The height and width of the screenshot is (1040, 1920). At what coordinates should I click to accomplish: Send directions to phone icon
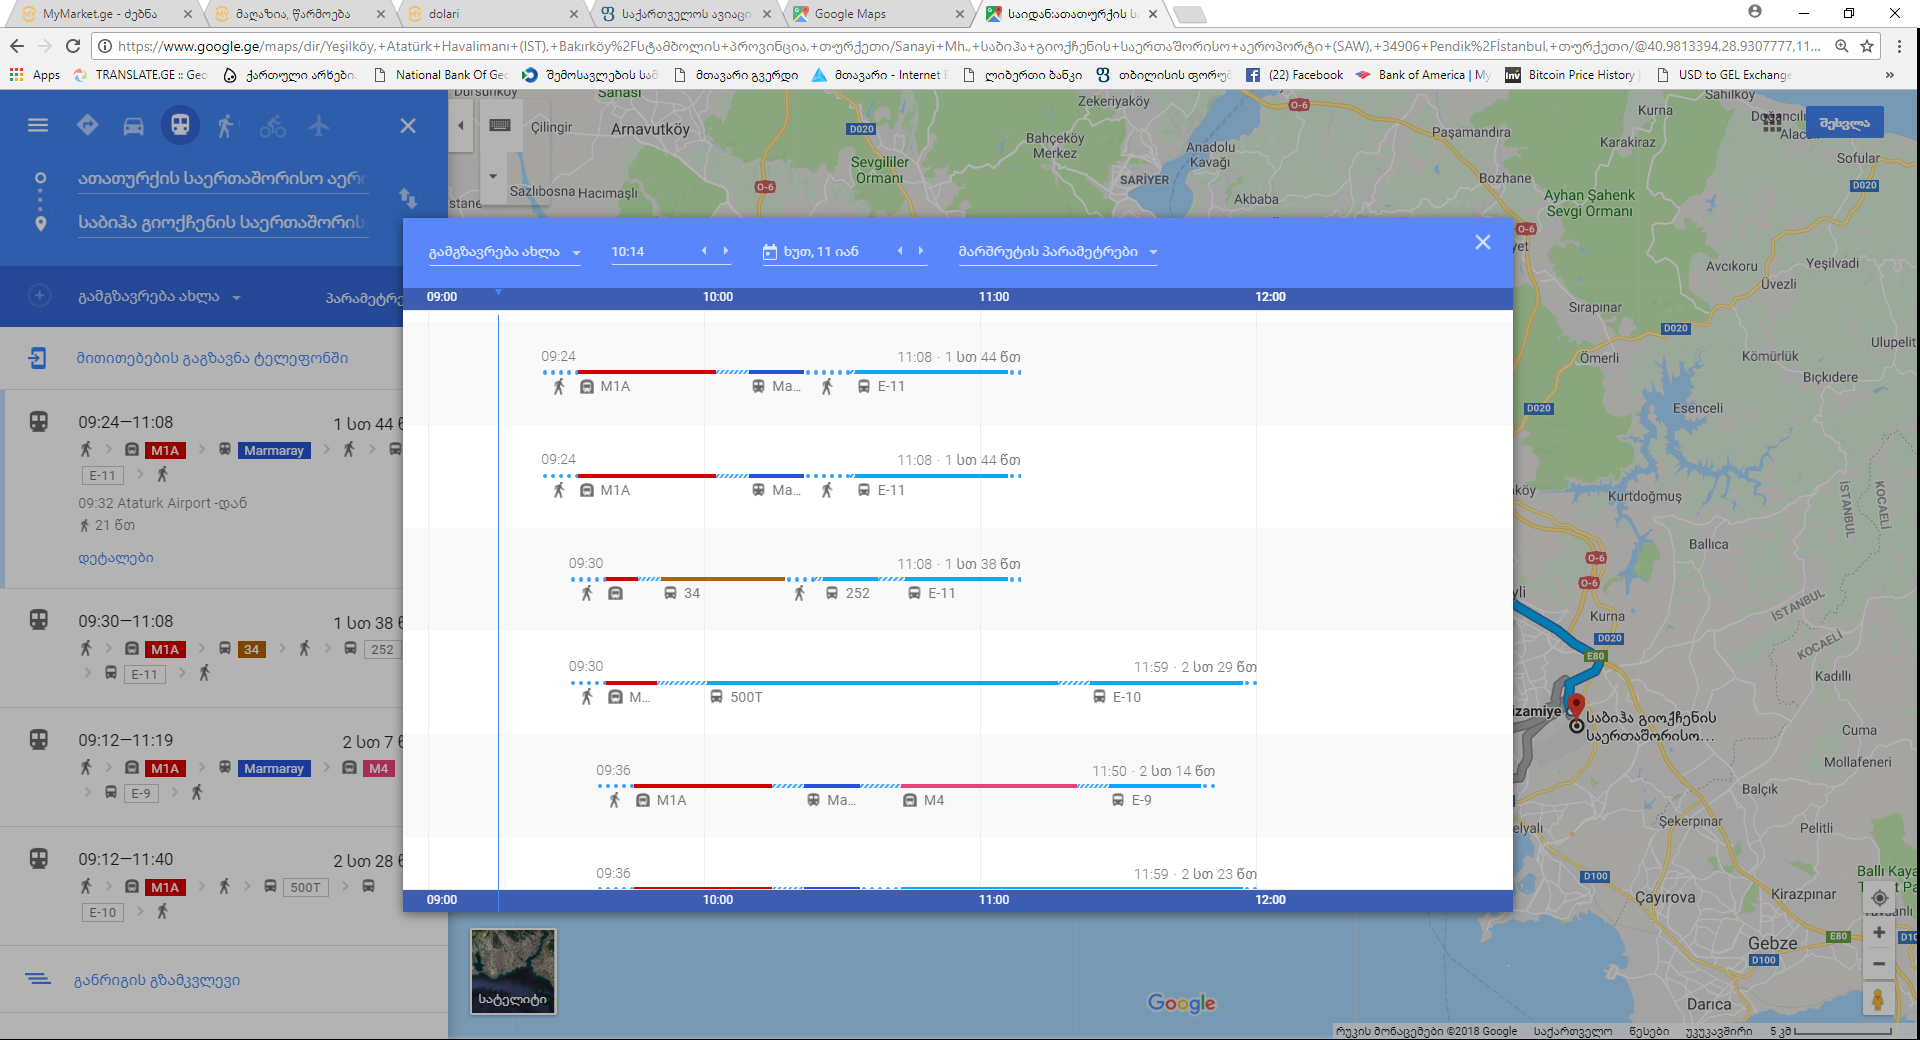pos(38,358)
